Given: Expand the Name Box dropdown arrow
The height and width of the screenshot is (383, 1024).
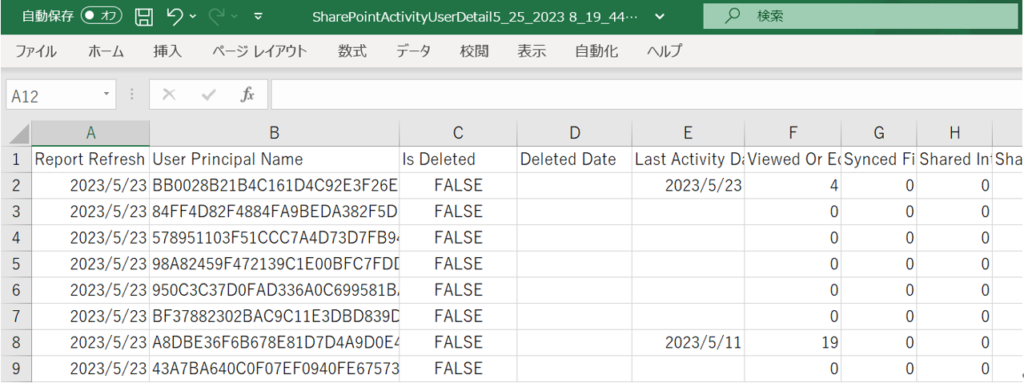Looking at the screenshot, I should (x=107, y=95).
